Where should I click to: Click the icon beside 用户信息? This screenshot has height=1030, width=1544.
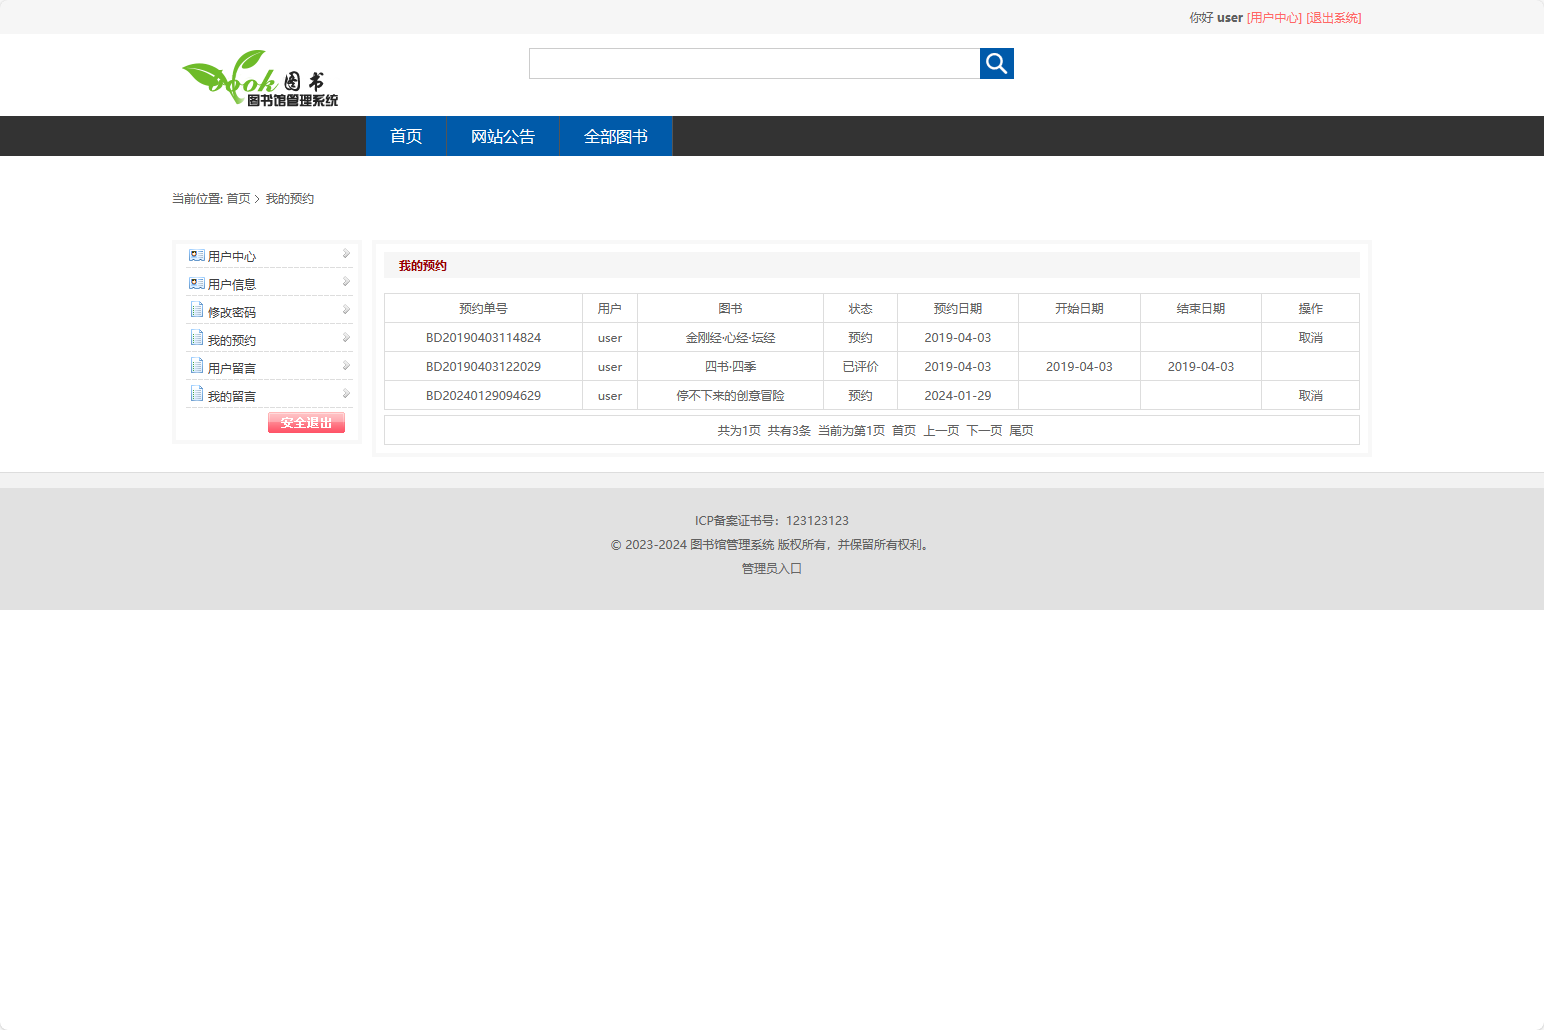(x=197, y=284)
